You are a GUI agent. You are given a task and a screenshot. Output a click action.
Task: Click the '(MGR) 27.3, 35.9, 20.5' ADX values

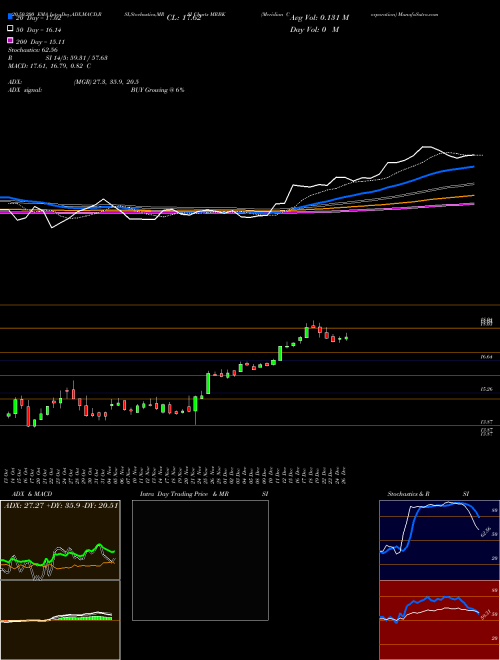106,82
